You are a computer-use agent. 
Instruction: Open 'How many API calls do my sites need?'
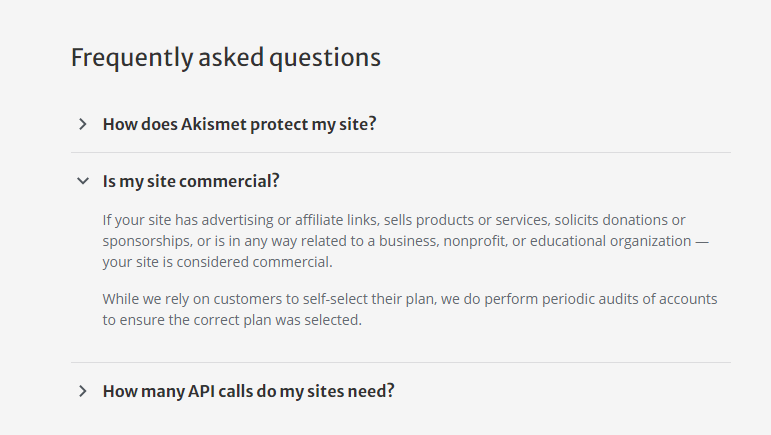pos(248,391)
